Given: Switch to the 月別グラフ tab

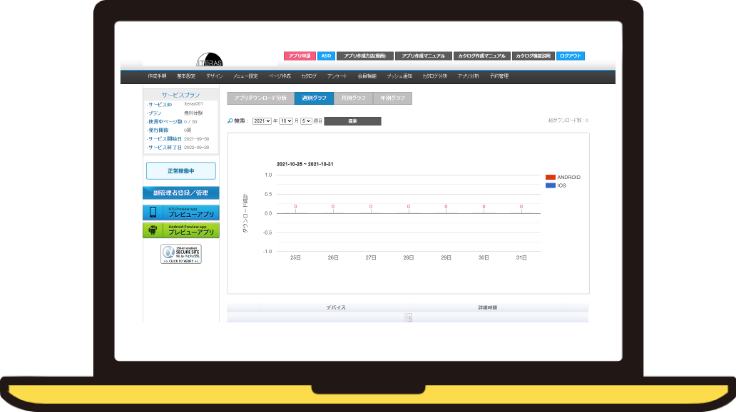Looking at the screenshot, I should pyautogui.click(x=352, y=98).
